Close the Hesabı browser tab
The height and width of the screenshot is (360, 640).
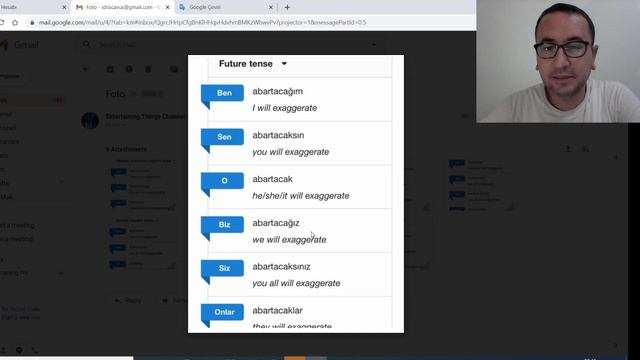[x=64, y=7]
